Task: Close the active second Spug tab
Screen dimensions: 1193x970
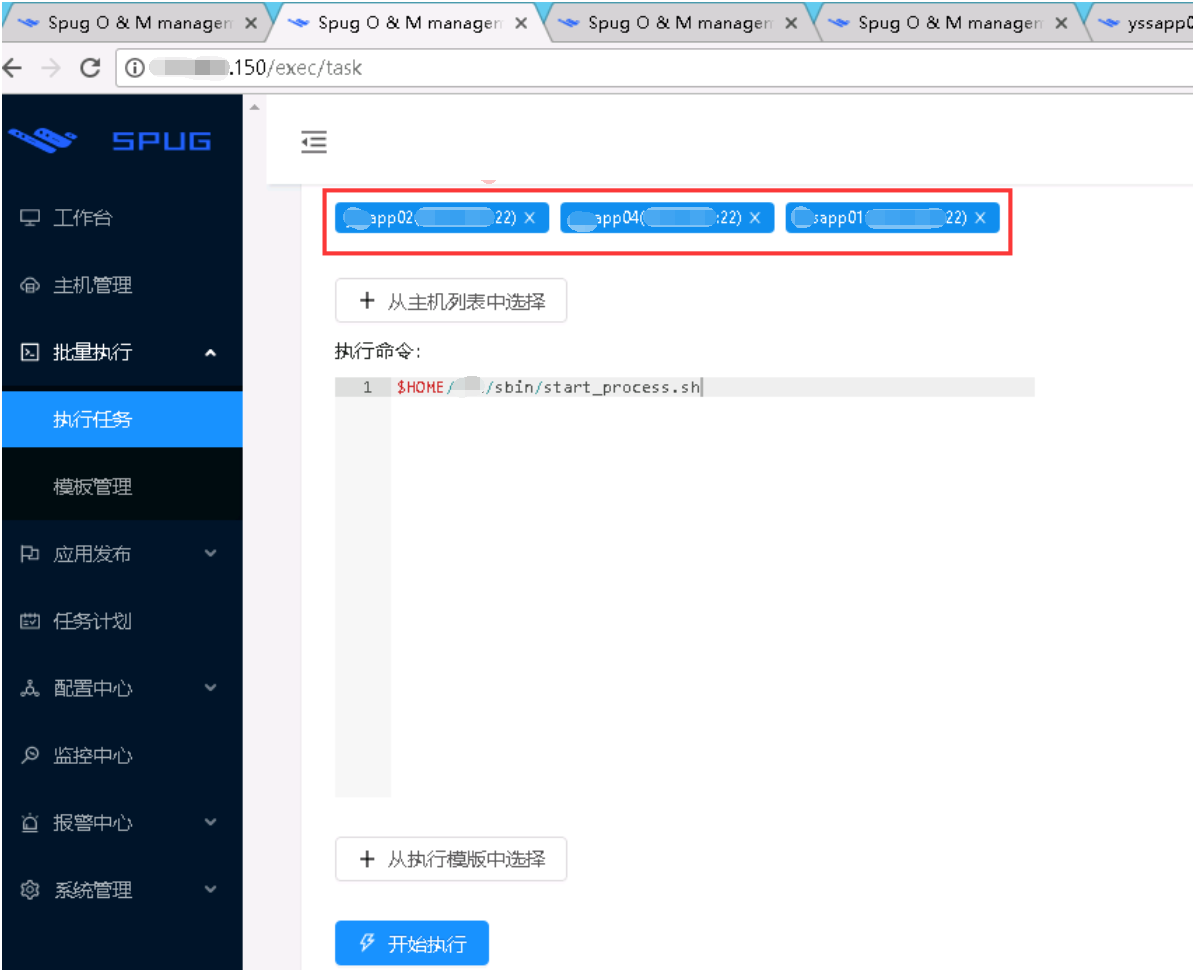Action: click(521, 24)
